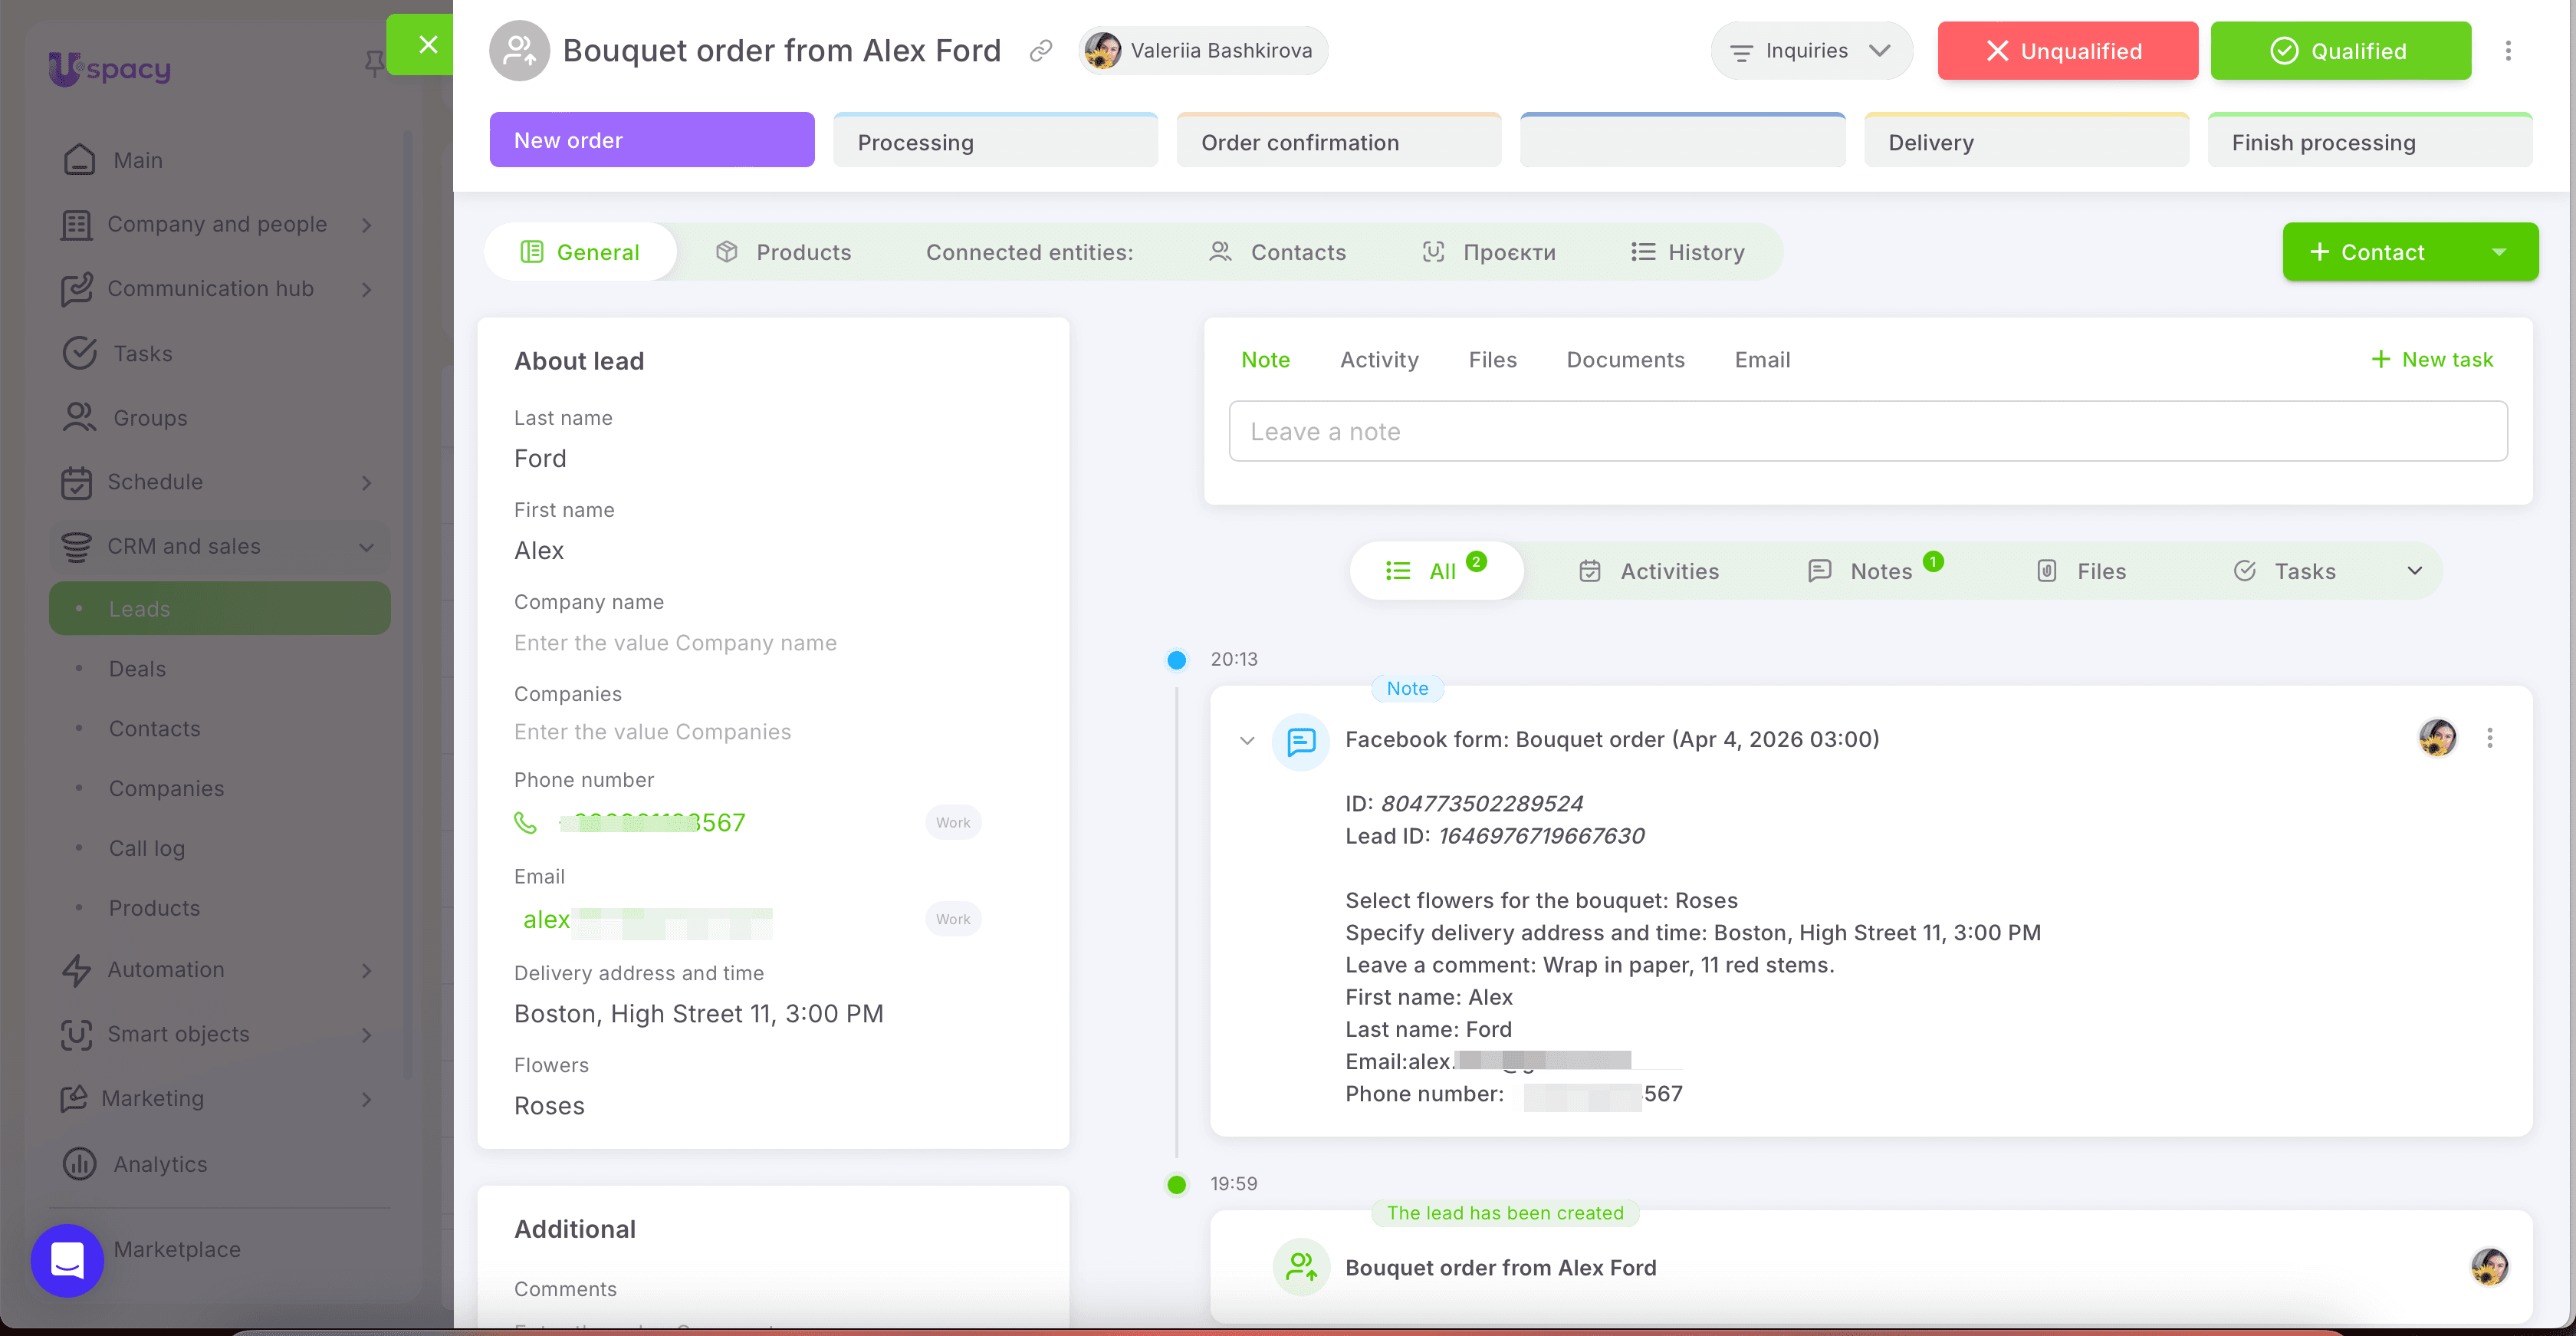Switch to Activity tab in note panel
Screen dimensions: 2576x1336
coord(1379,359)
